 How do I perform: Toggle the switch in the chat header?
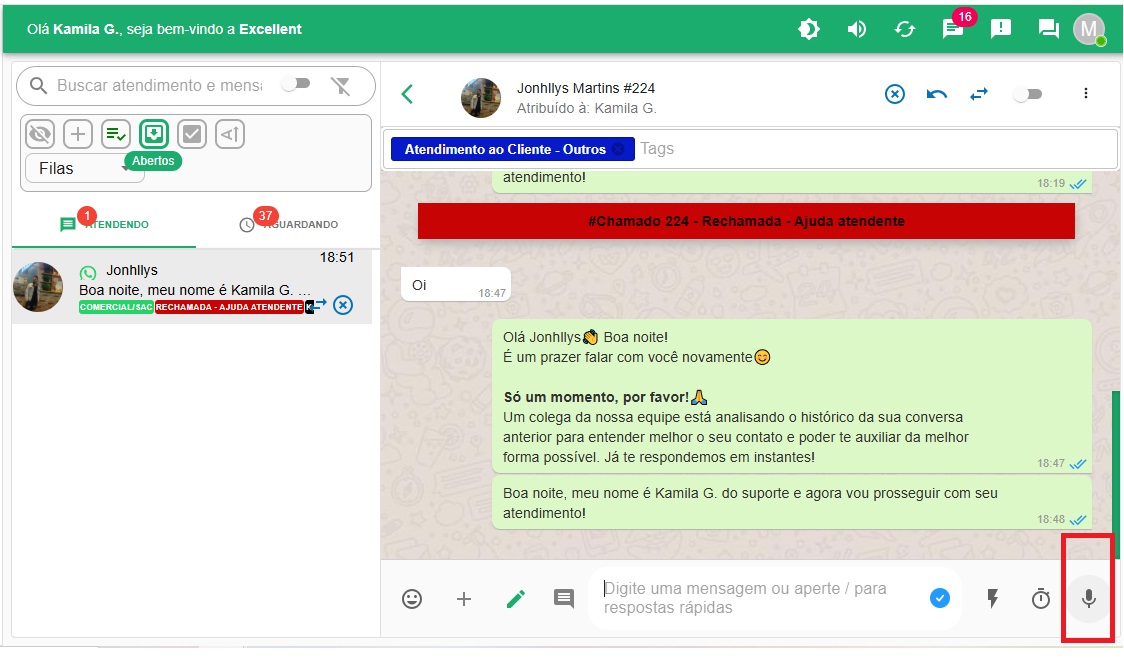click(x=1027, y=94)
